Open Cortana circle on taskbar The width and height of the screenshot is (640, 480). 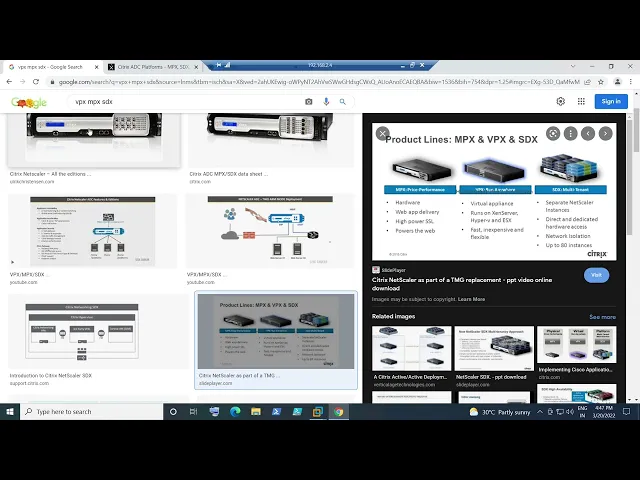pyautogui.click(x=173, y=412)
